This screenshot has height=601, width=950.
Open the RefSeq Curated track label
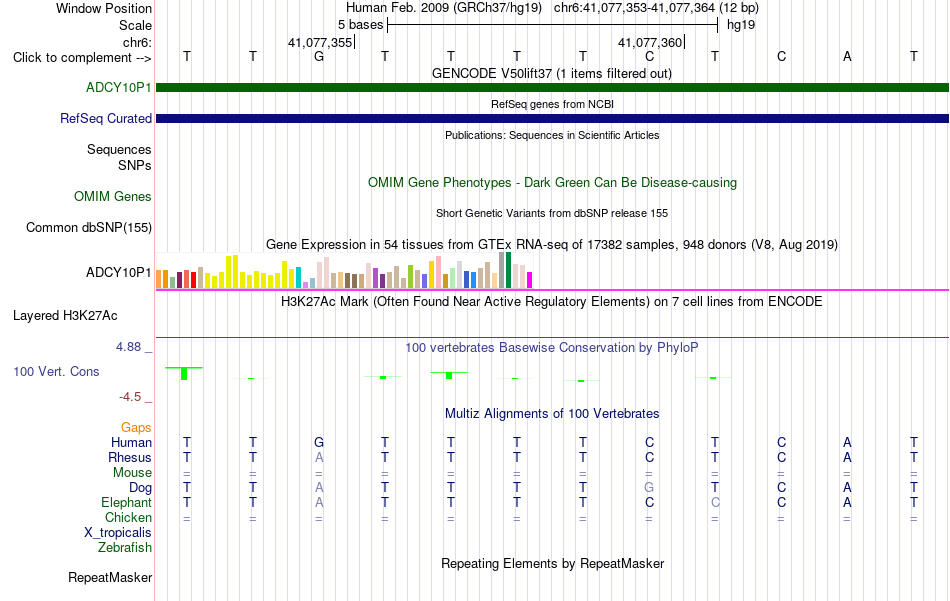click(106, 118)
